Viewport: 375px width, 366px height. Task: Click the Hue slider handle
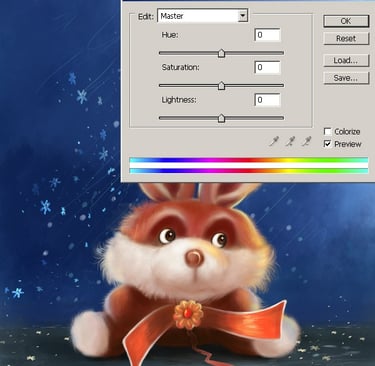[x=221, y=53]
